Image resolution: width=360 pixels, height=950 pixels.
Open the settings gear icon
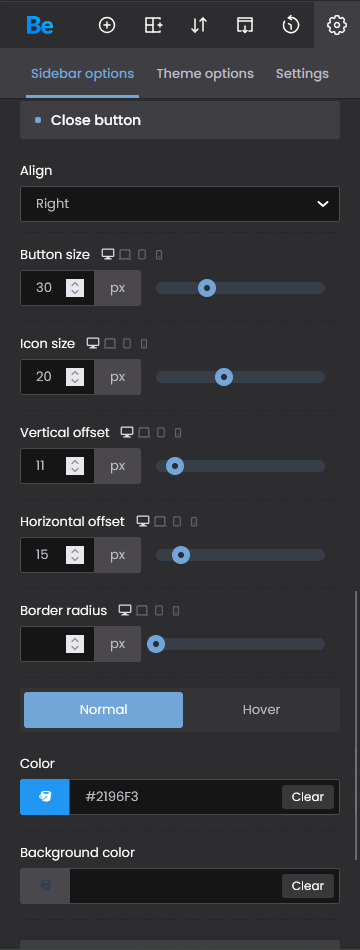click(336, 25)
